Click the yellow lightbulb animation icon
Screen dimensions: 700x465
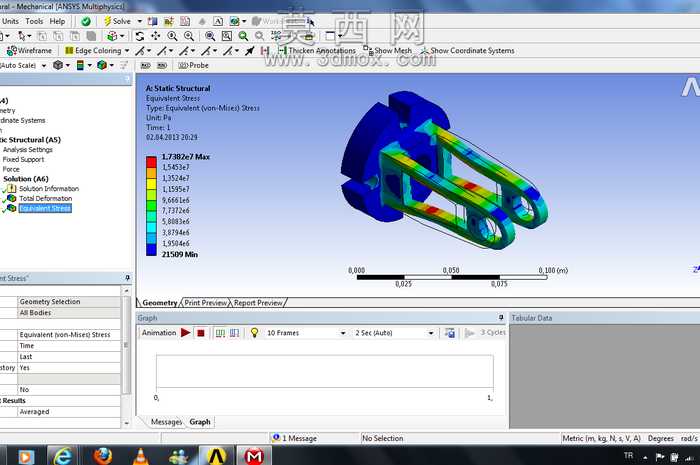[x=254, y=333]
